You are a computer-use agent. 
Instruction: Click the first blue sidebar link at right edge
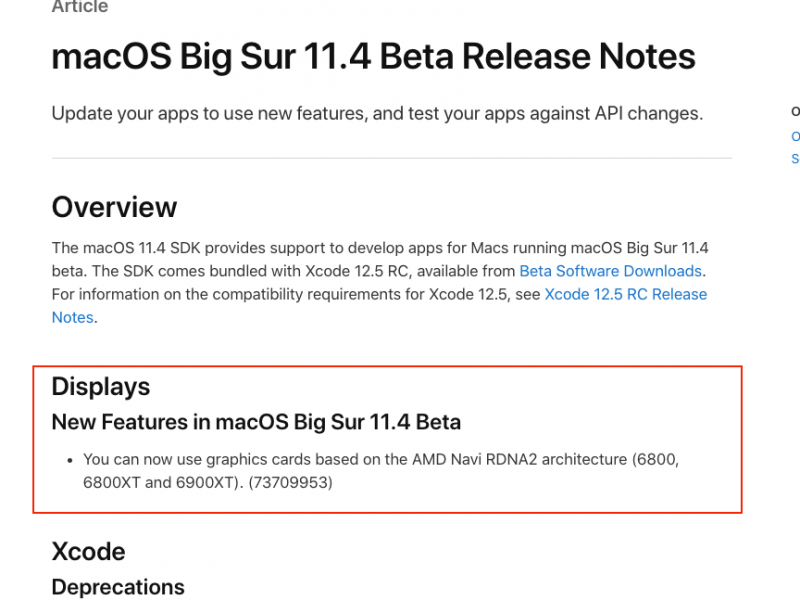tap(795, 136)
